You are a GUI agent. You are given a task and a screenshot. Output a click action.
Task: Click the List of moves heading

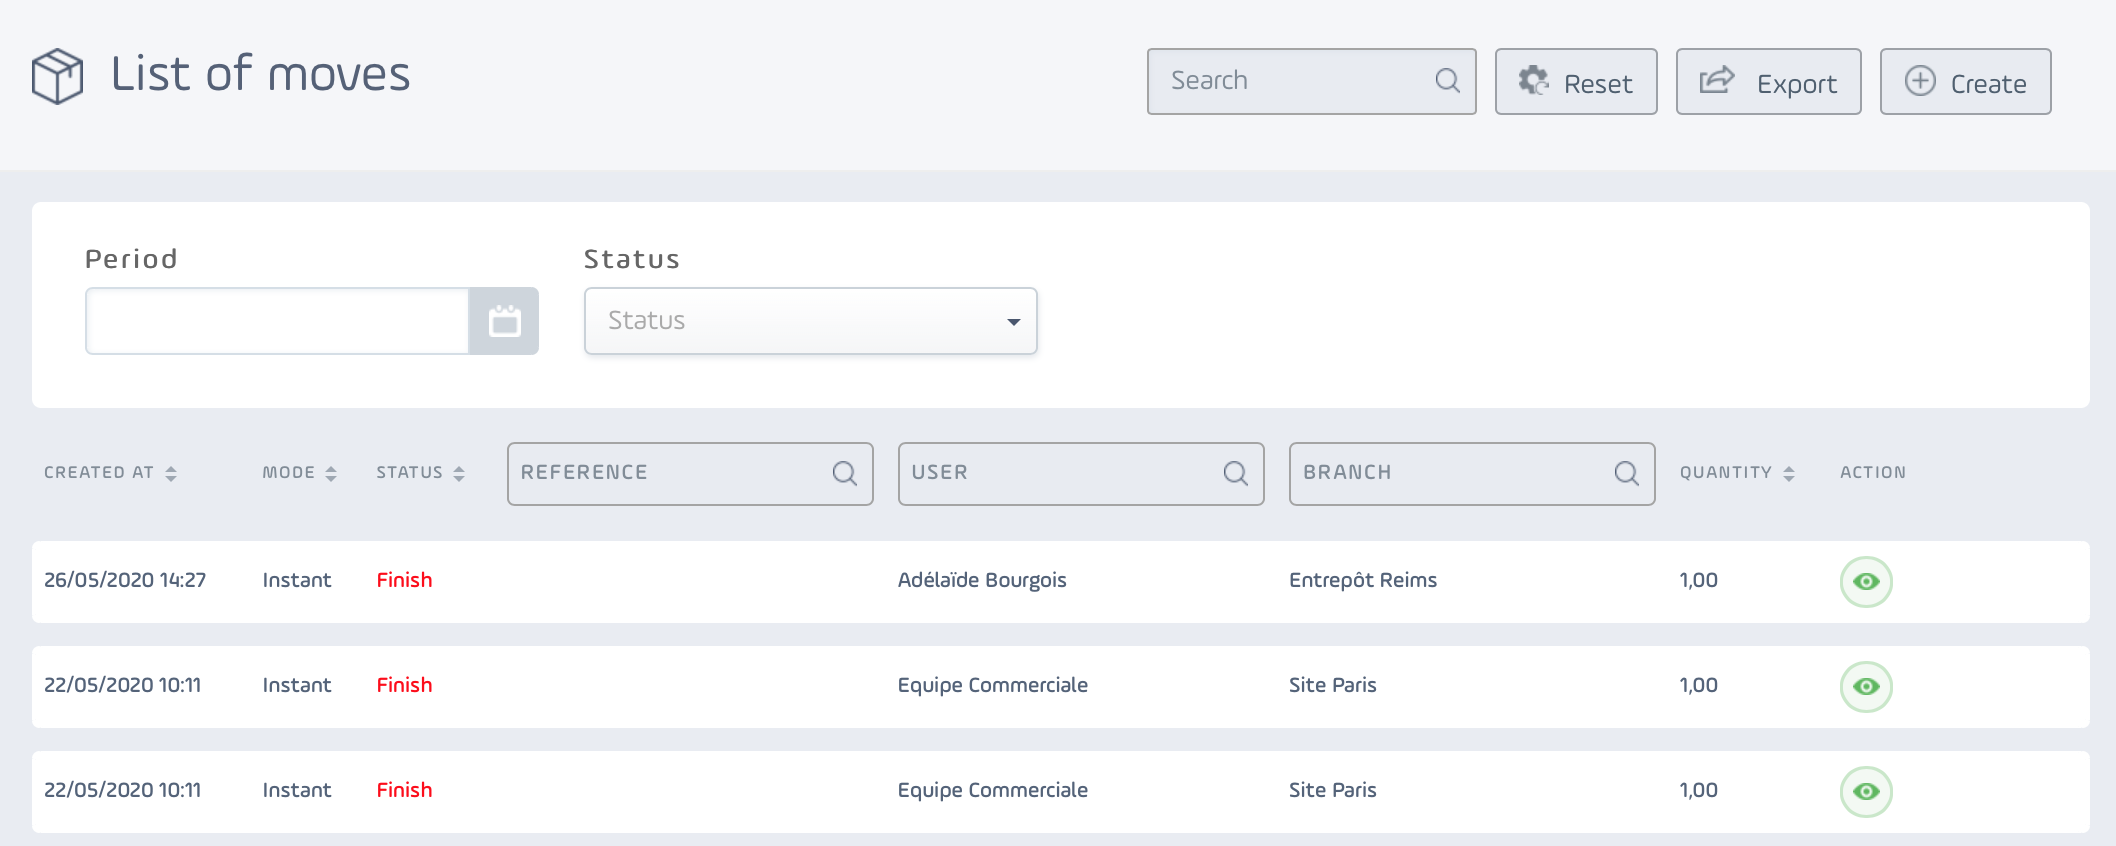[x=260, y=75]
